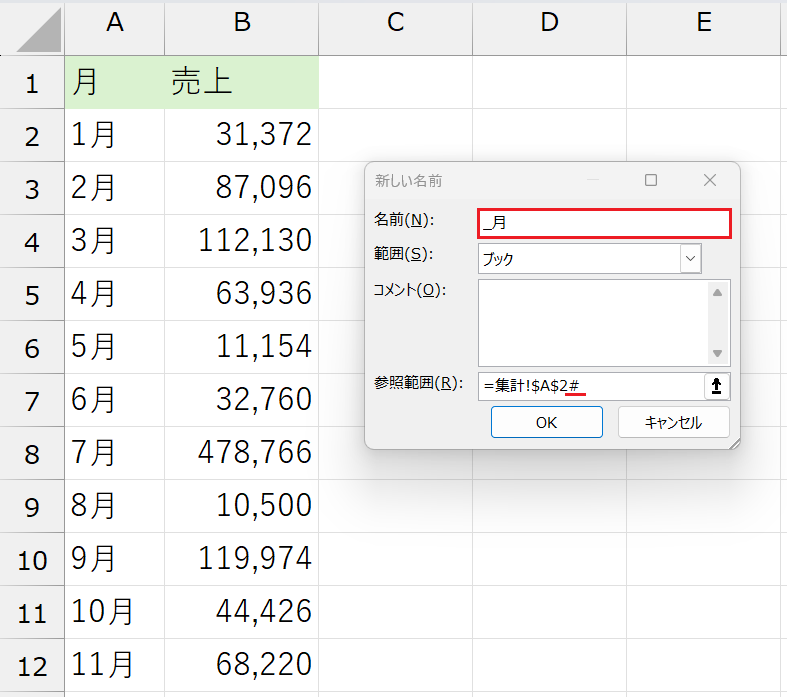Select the sales value 478,766

point(241,453)
